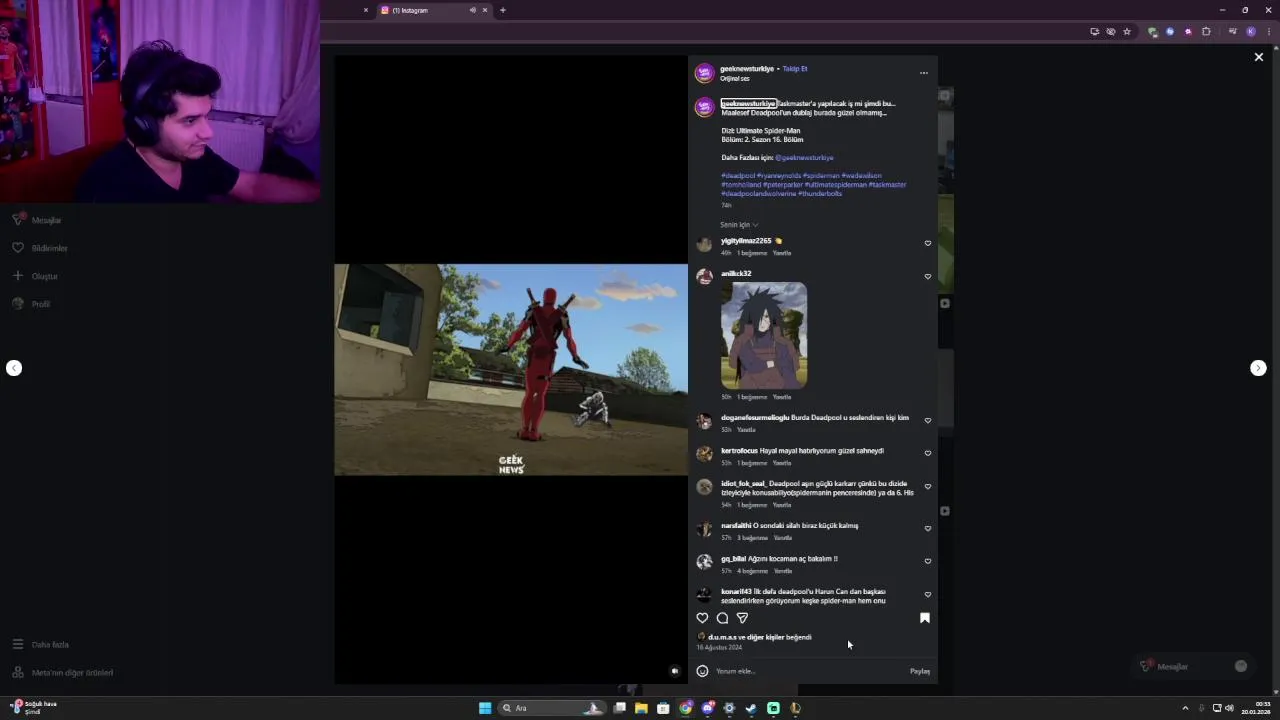Open doganefesurmelioglu's username
This screenshot has height=720, width=1280.
pos(755,418)
